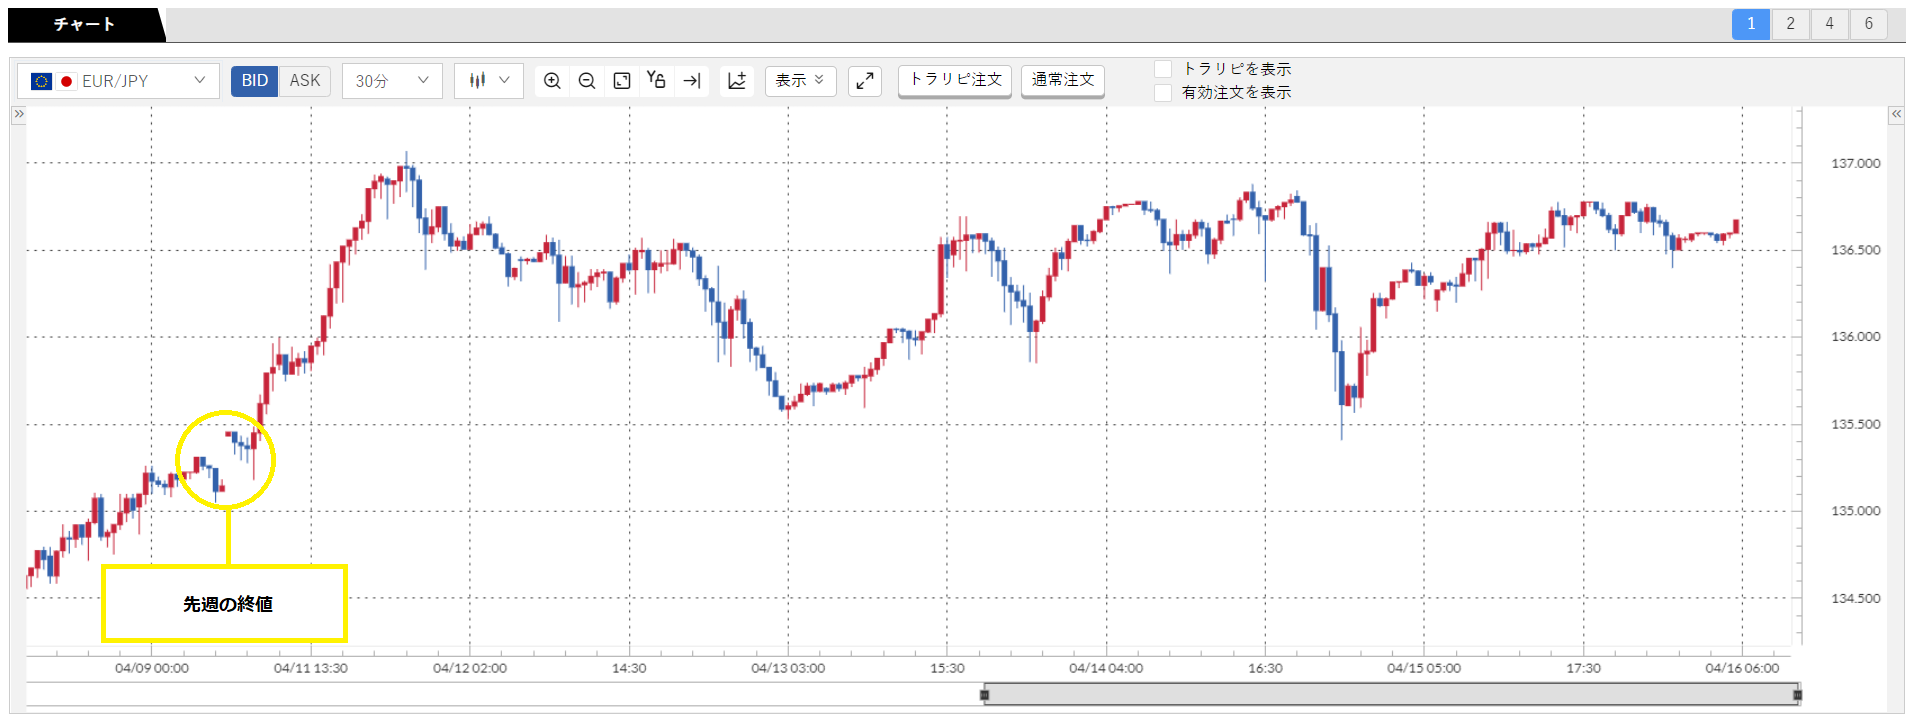The height and width of the screenshot is (723, 1917).
Task: Toggle Y-axis lock icon
Action: (x=656, y=80)
